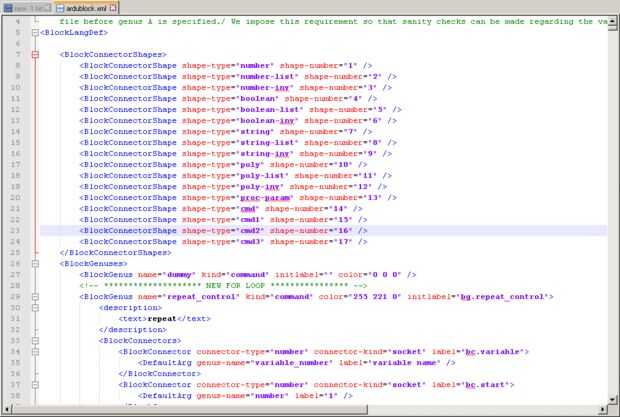This screenshot has height=417, width=620.
Task: Collapse the bc.variable BlockConnector fold marker
Action: coord(35,352)
